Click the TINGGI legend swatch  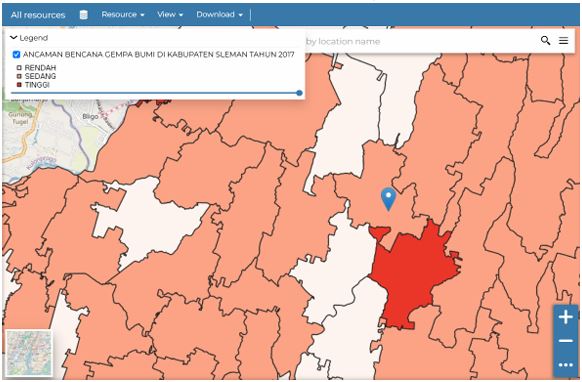tap(19, 85)
